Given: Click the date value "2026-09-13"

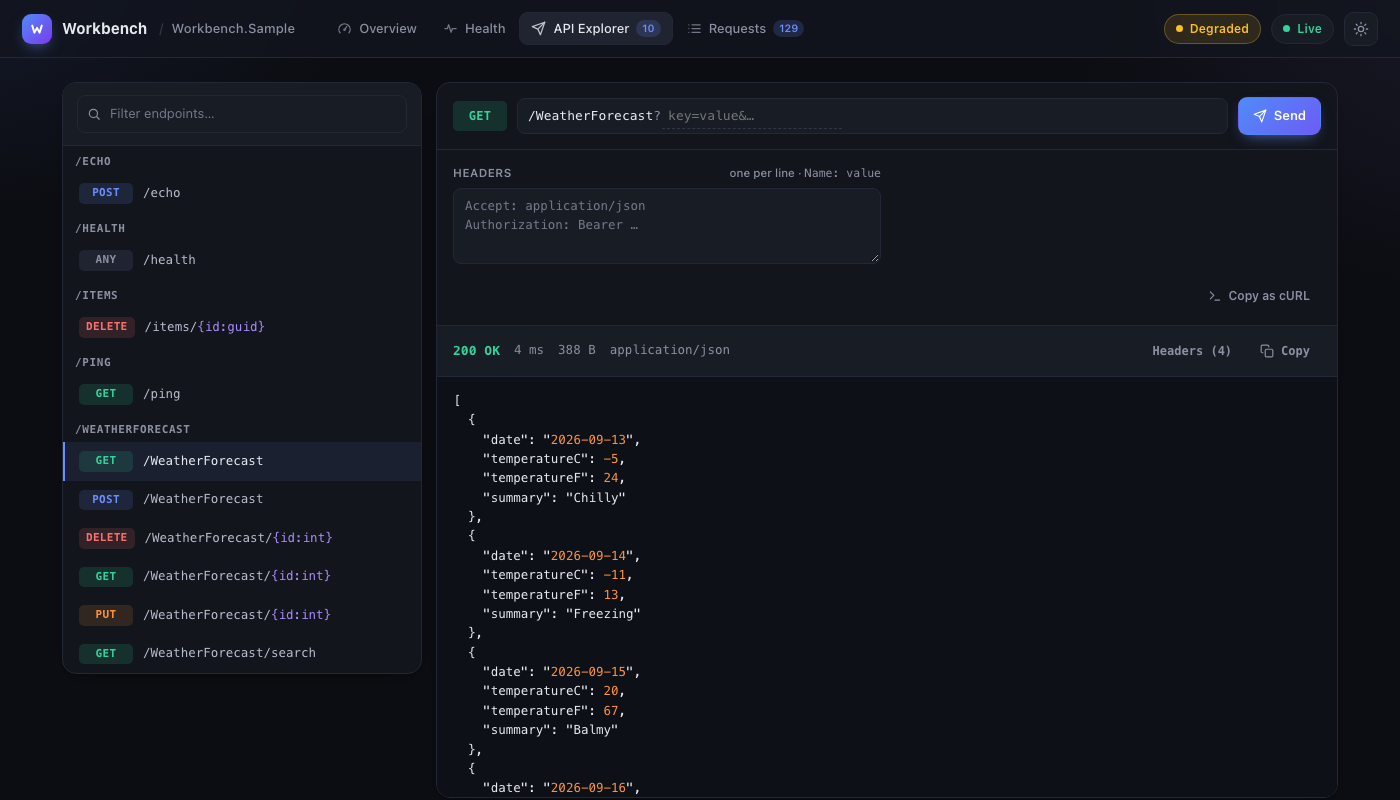Looking at the screenshot, I should pos(590,440).
